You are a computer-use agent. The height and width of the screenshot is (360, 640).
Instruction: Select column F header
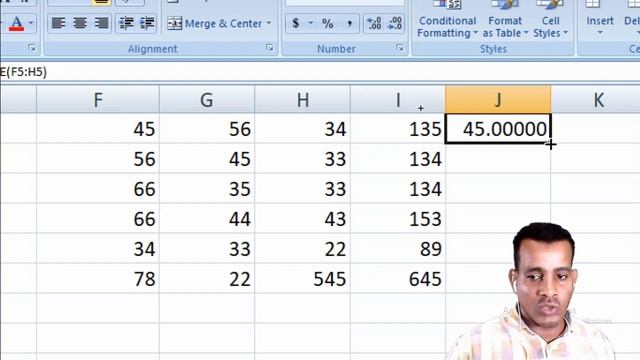click(98, 99)
